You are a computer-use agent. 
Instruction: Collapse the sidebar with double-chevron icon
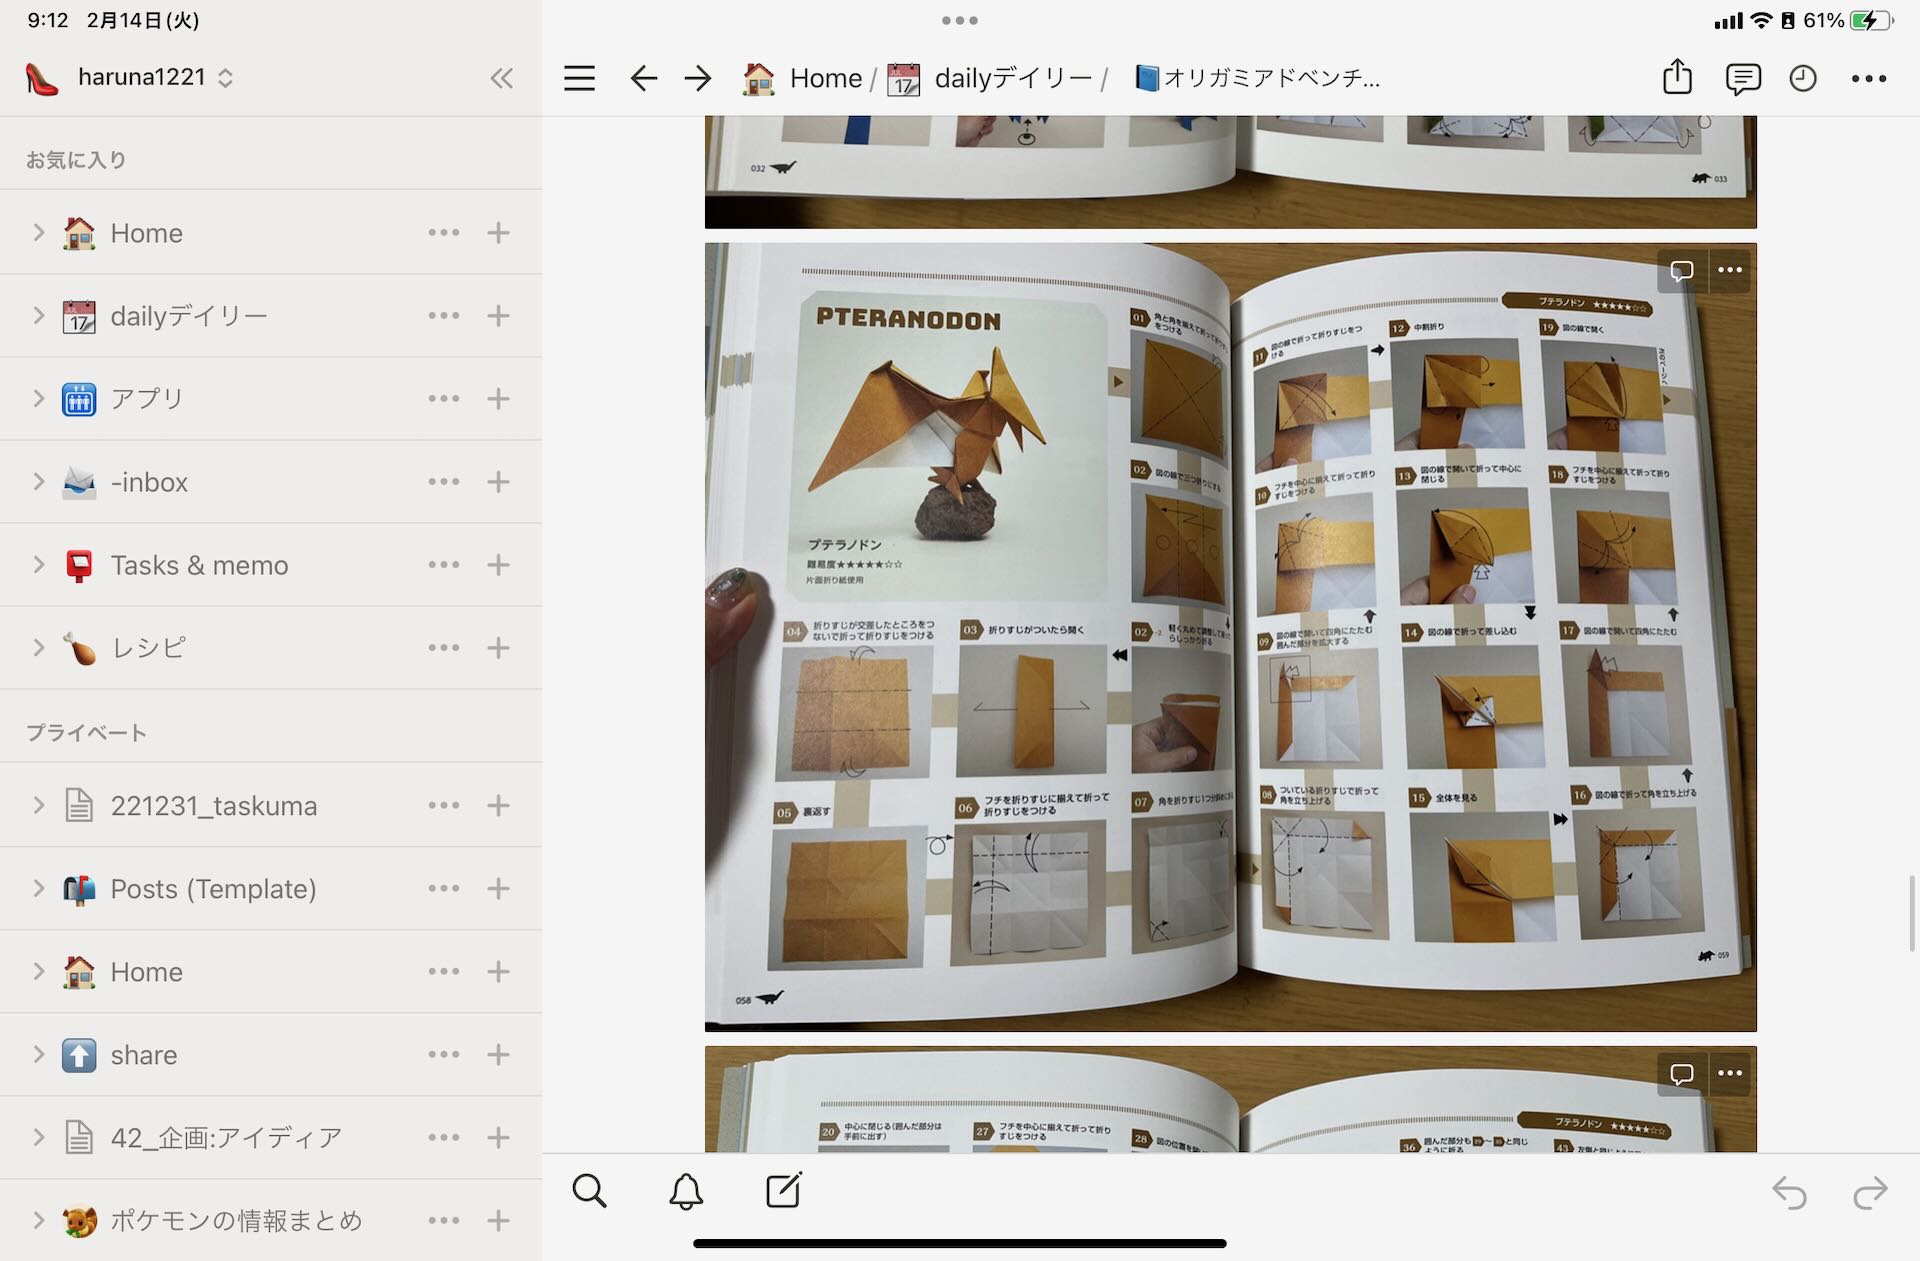click(501, 78)
